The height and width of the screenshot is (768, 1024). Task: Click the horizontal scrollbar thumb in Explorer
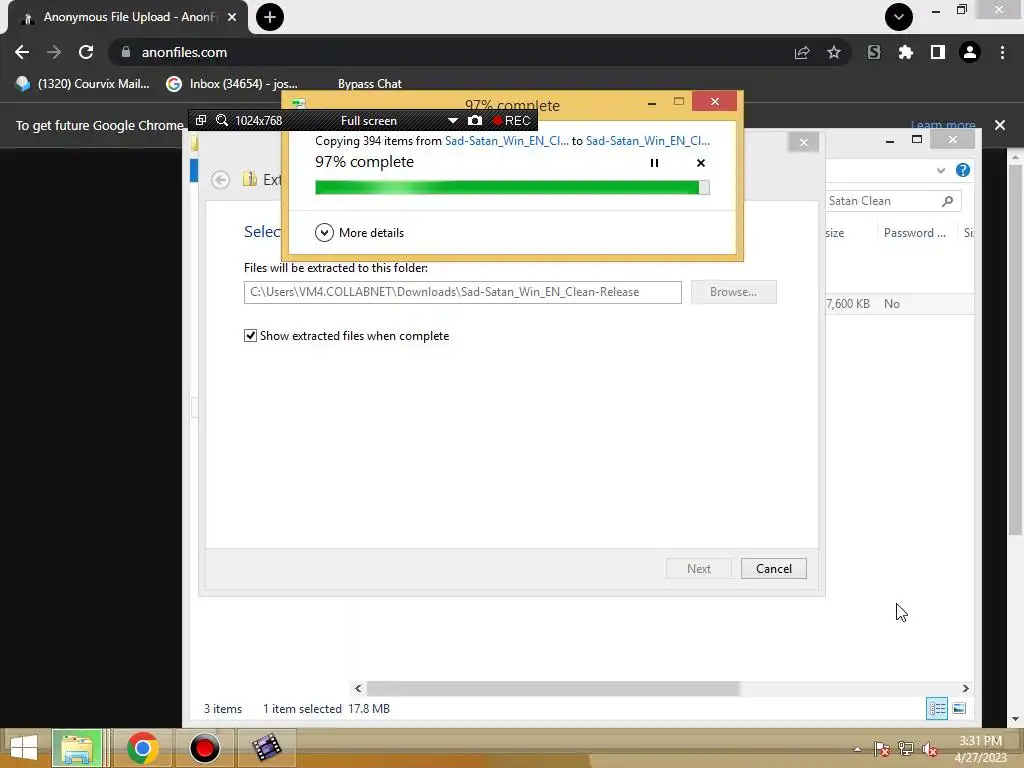click(553, 688)
